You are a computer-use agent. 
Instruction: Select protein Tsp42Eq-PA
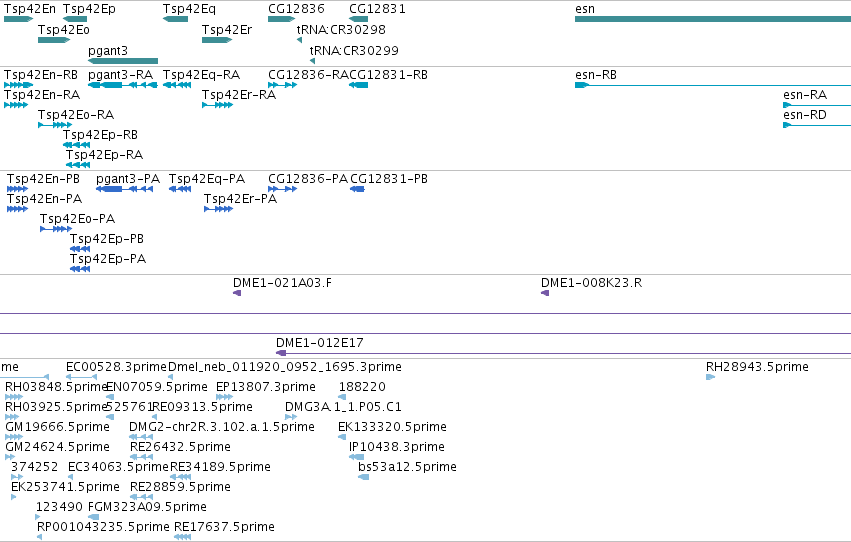207,179
